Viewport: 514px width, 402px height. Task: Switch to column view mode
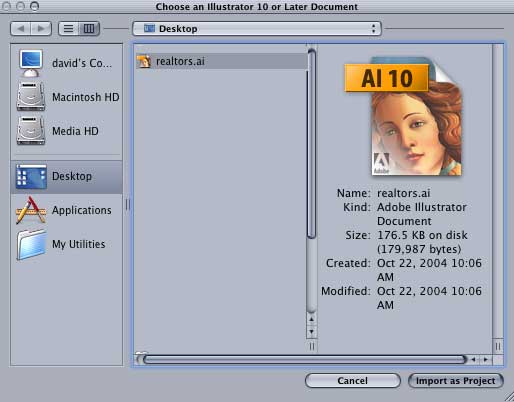pyautogui.click(x=89, y=29)
